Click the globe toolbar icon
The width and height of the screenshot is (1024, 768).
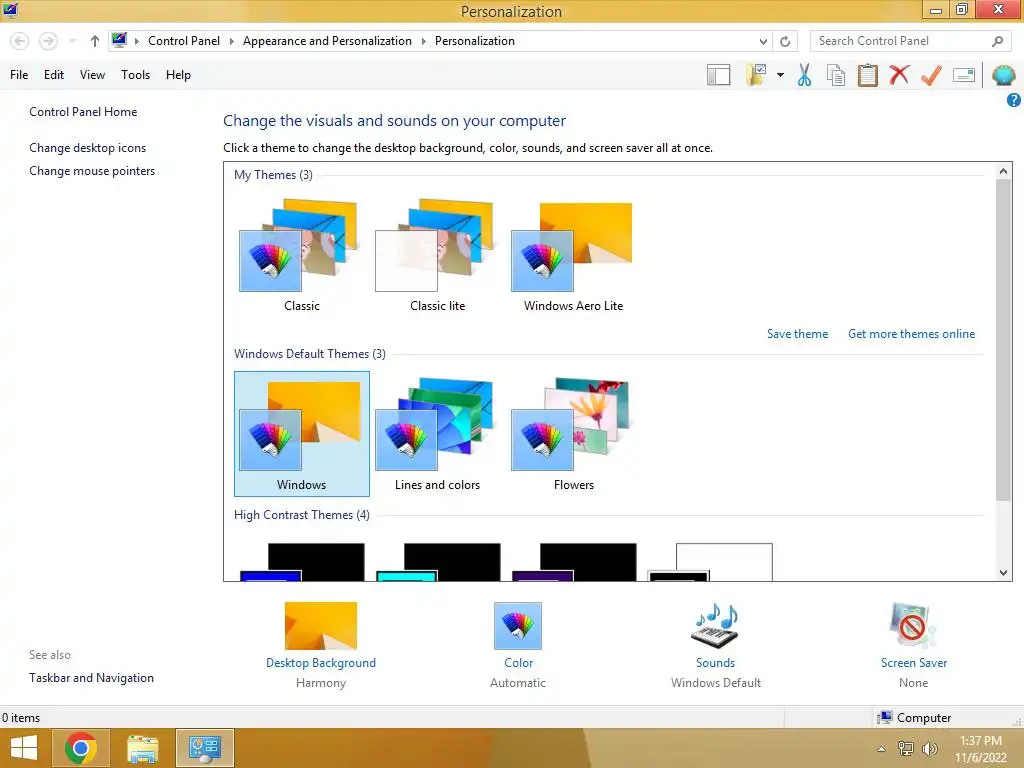pyautogui.click(x=1003, y=75)
